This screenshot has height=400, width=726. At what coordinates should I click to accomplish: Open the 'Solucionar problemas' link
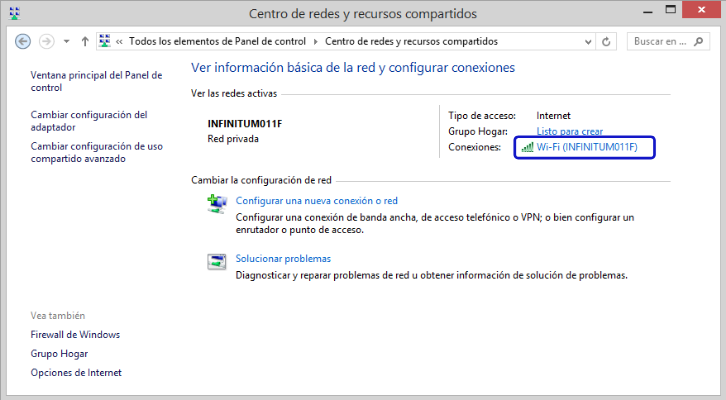[x=283, y=258]
